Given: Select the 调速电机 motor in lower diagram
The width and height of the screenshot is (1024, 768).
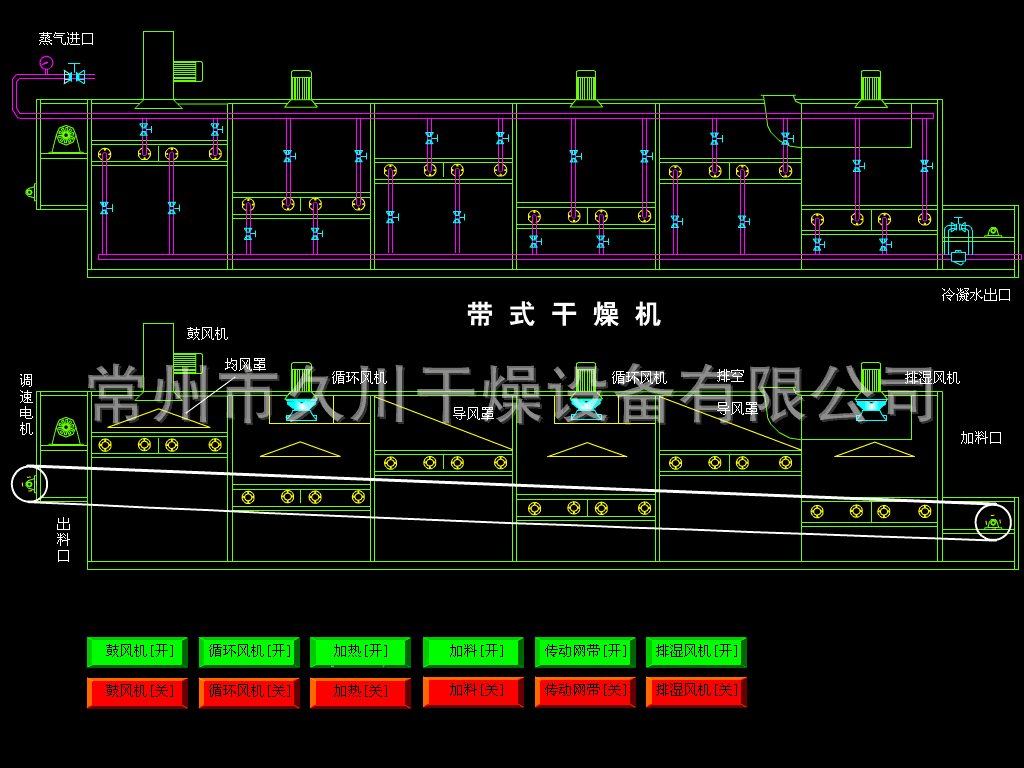Looking at the screenshot, I should 66,430.
